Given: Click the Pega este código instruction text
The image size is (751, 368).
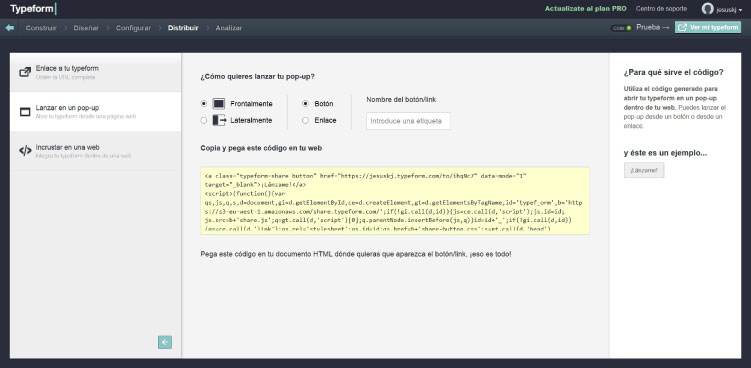Looking at the screenshot, I should coord(355,254).
